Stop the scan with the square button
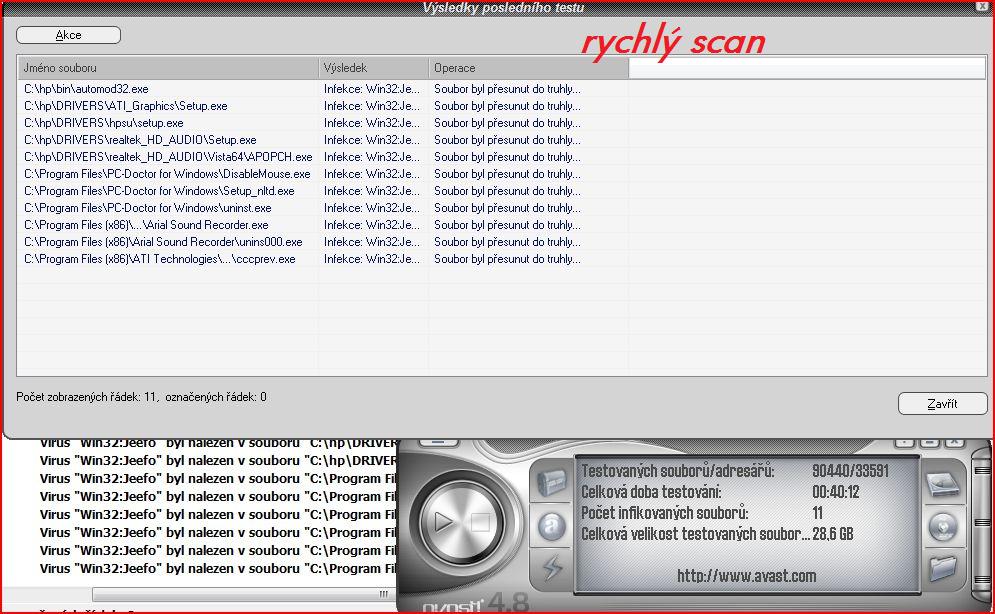This screenshot has width=995, height=614. point(480,521)
